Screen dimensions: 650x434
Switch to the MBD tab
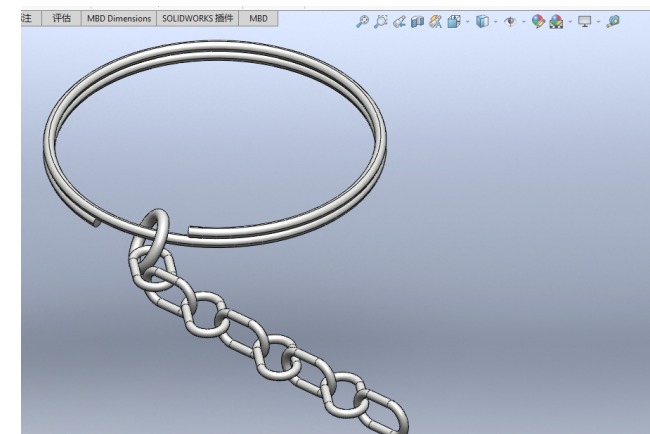[x=258, y=18]
